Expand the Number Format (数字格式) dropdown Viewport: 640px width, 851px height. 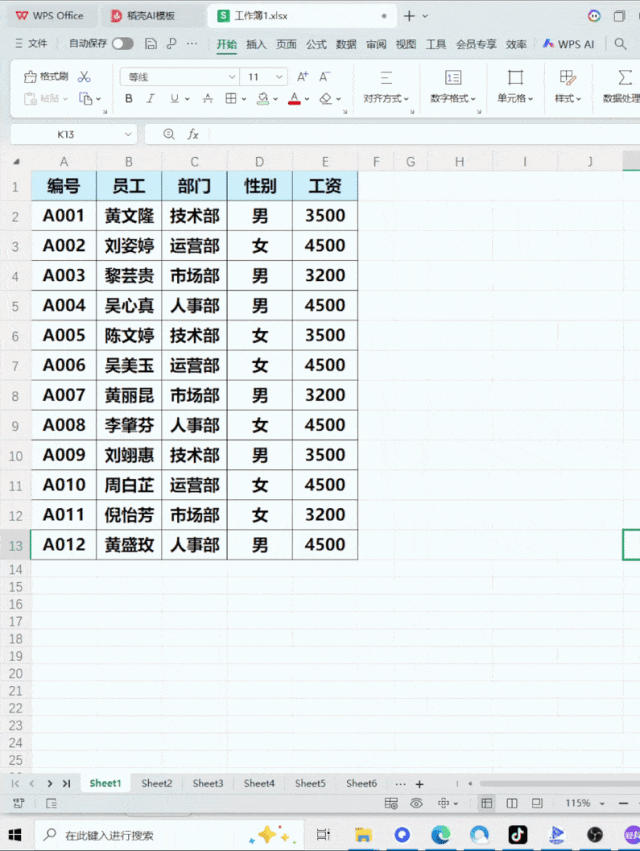tap(453, 98)
